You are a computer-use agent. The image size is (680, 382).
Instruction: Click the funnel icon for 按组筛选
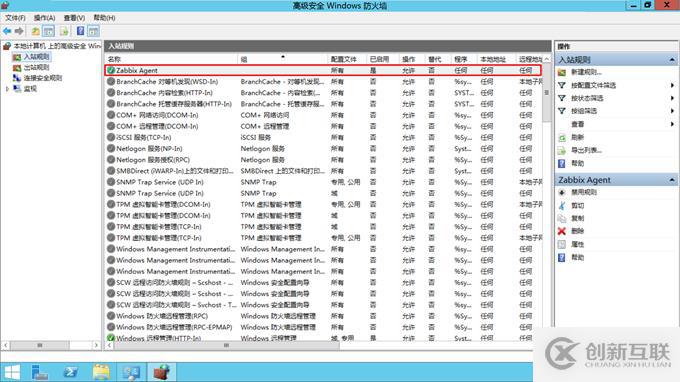[562, 111]
